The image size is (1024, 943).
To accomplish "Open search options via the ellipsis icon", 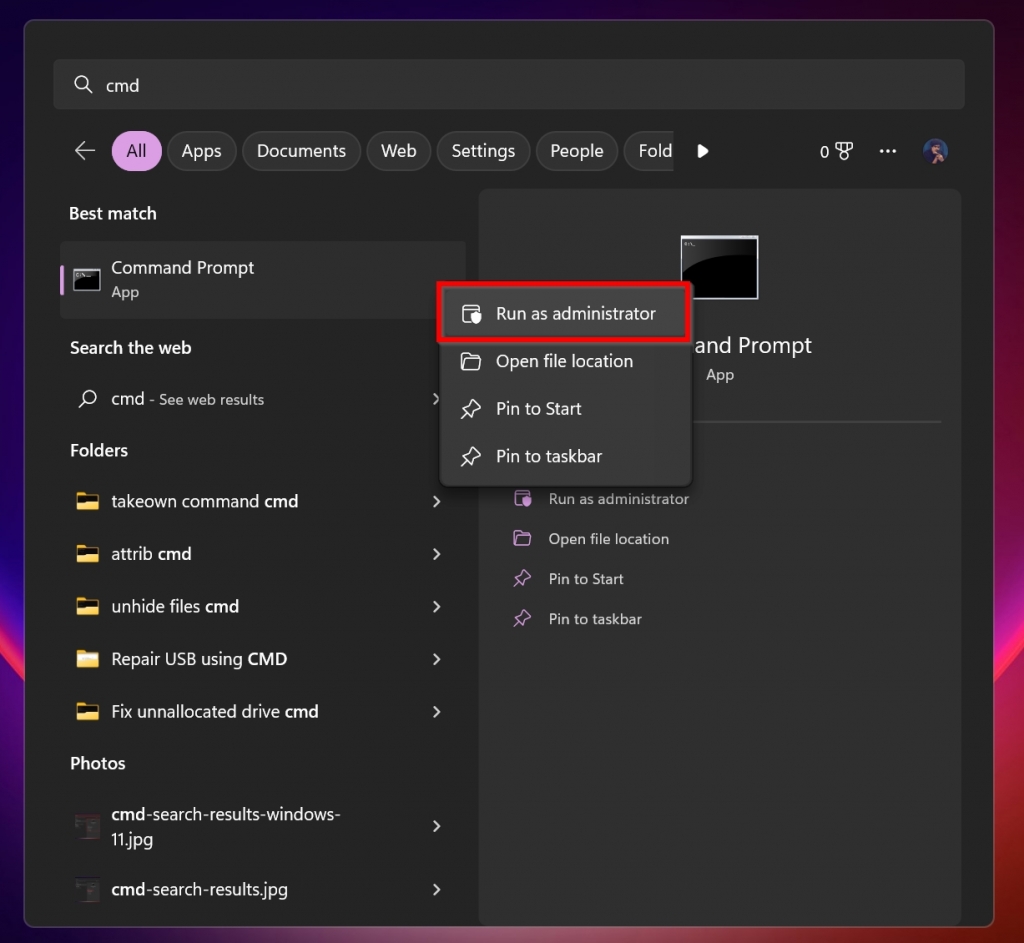I will [888, 151].
